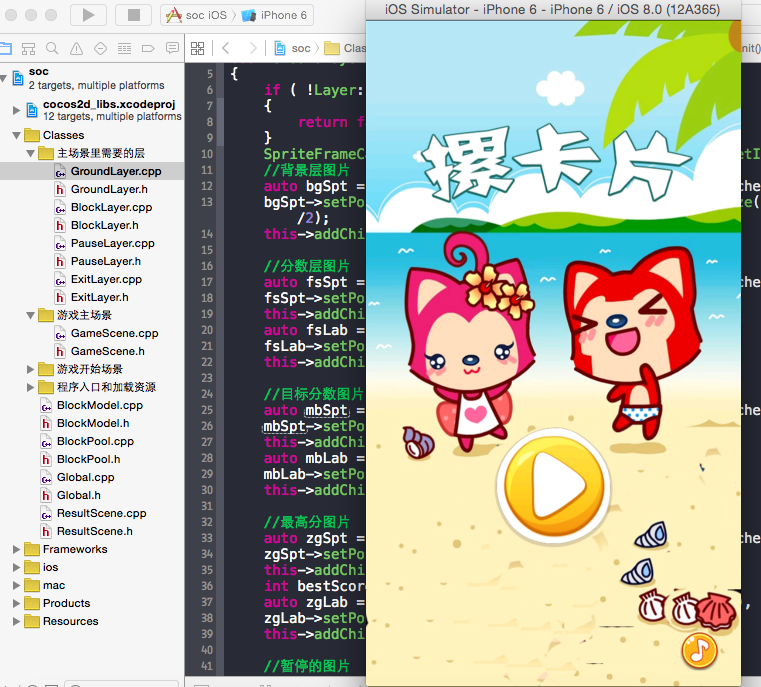Open the Project navigator icon
This screenshot has height=687, width=761.
point(5,48)
